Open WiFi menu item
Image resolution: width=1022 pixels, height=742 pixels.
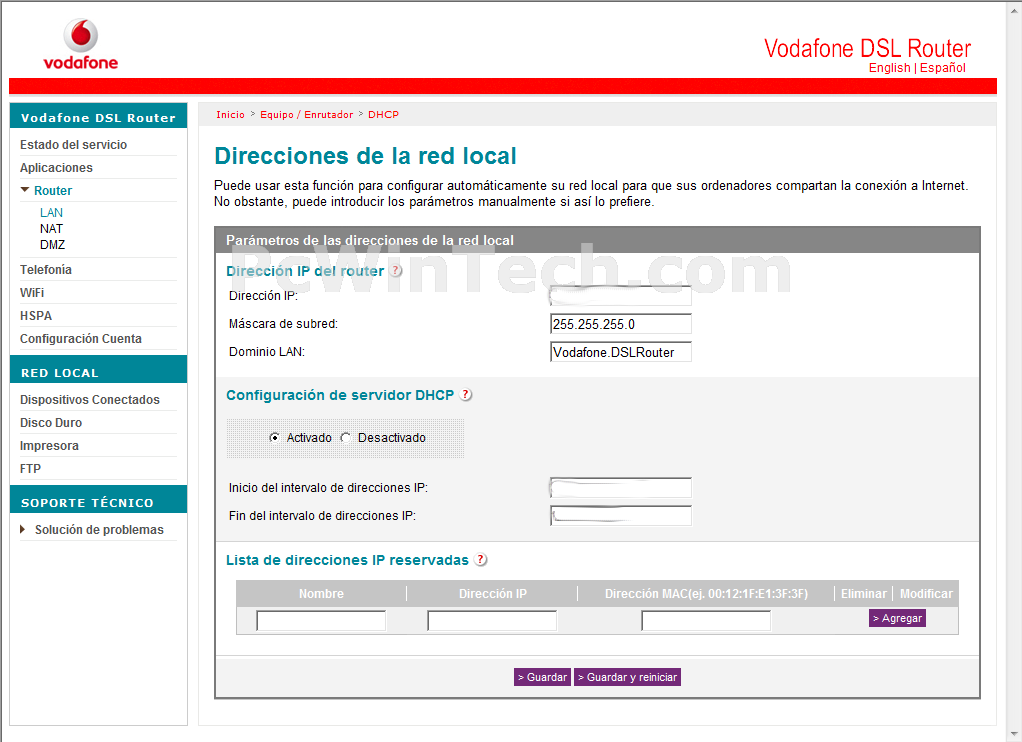pyautogui.click(x=32, y=293)
